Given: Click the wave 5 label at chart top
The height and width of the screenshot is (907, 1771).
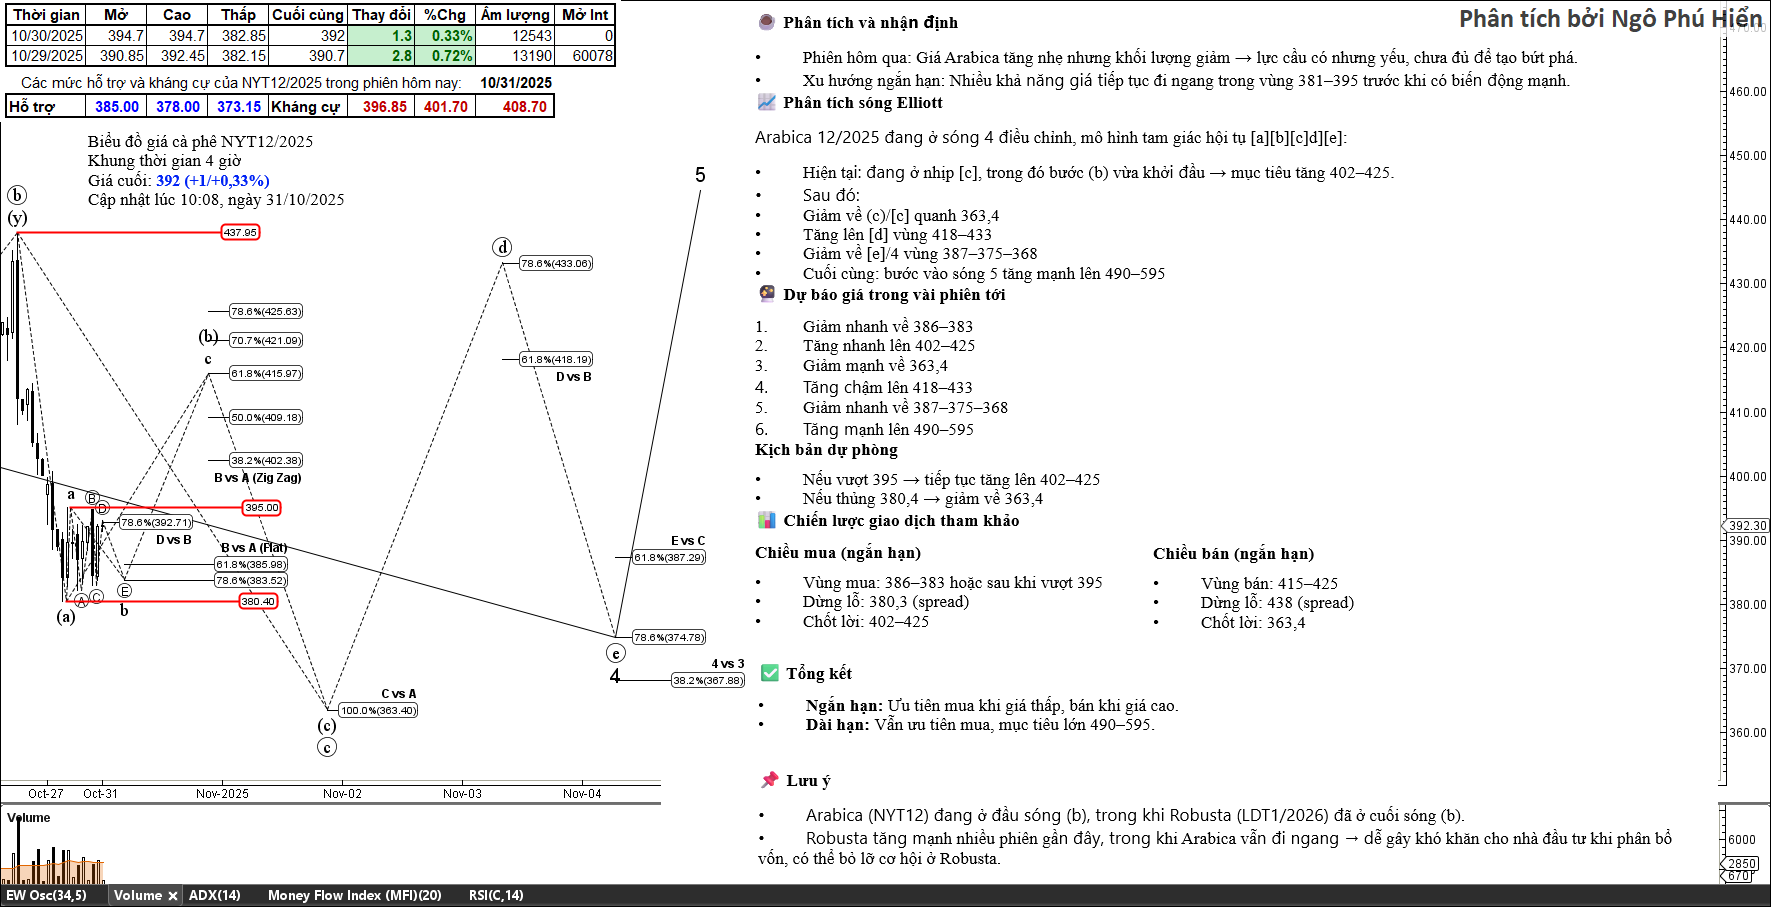Looking at the screenshot, I should tap(700, 175).
